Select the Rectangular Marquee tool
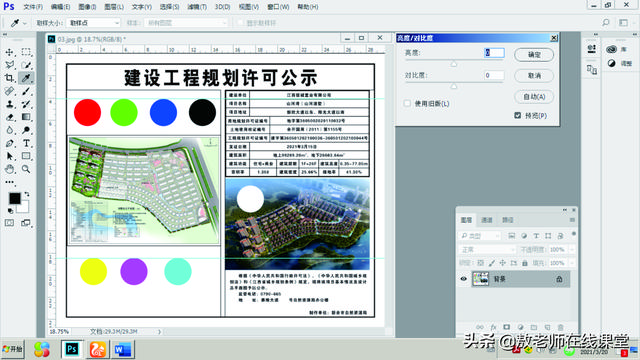Screen dimensions: 640x360 pos(26,52)
